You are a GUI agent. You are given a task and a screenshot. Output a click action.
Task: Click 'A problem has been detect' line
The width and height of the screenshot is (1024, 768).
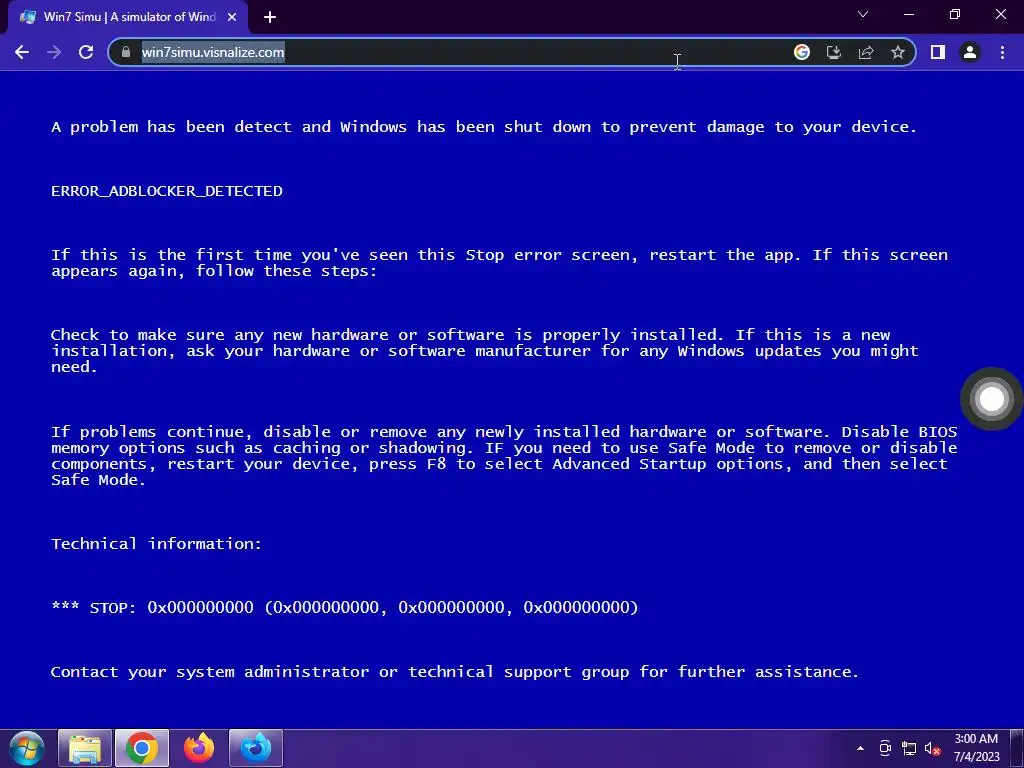(x=484, y=127)
